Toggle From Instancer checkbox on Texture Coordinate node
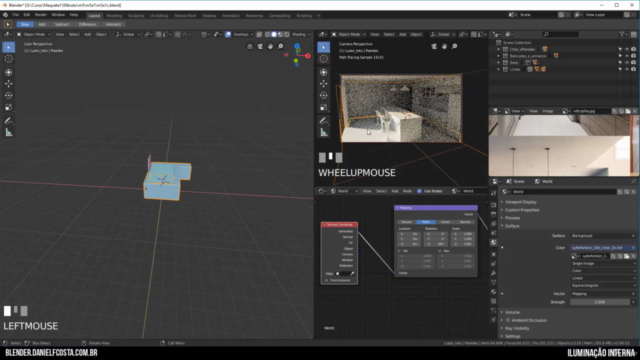 [327, 280]
